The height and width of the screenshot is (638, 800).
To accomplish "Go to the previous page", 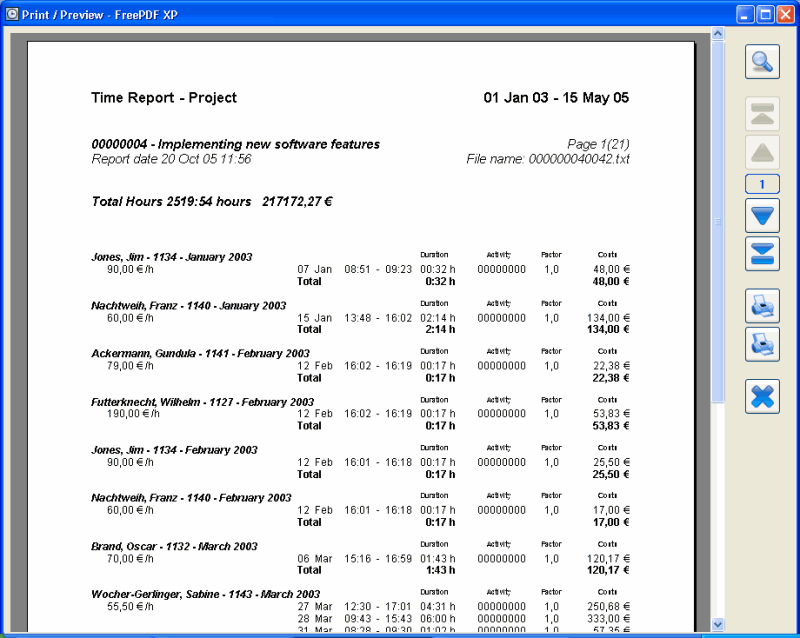I will (x=762, y=153).
